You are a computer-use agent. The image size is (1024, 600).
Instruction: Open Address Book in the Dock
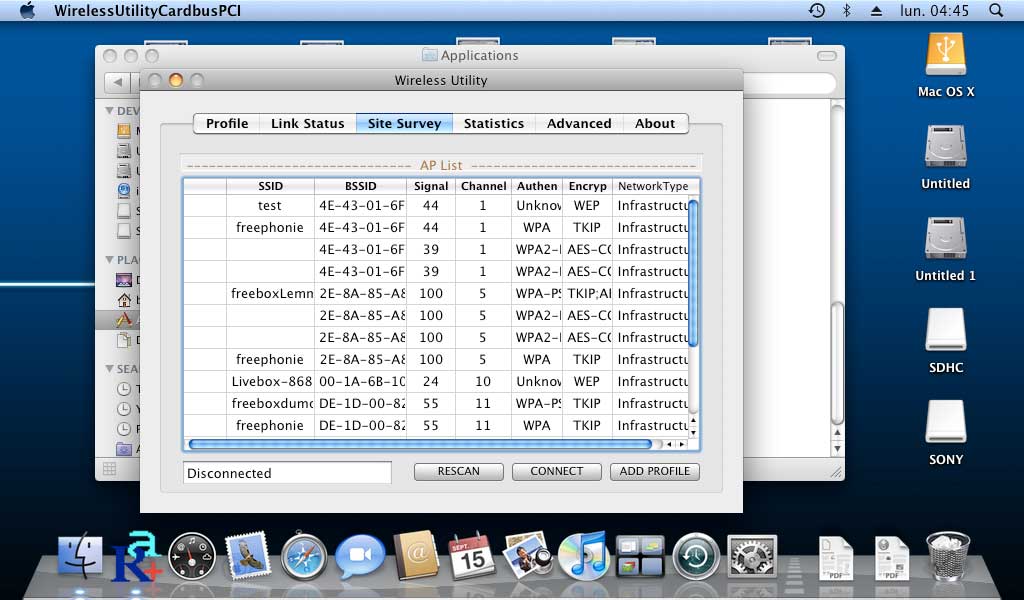pyautogui.click(x=416, y=556)
